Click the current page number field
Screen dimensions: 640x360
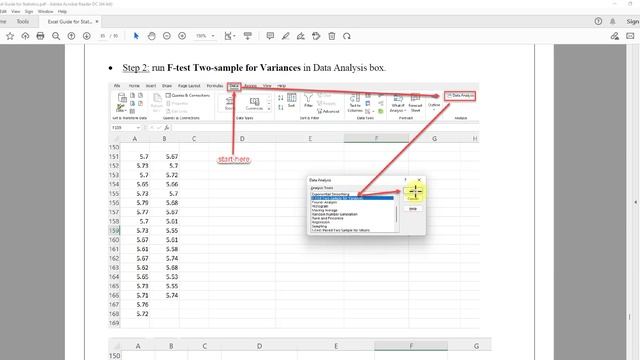click(103, 36)
